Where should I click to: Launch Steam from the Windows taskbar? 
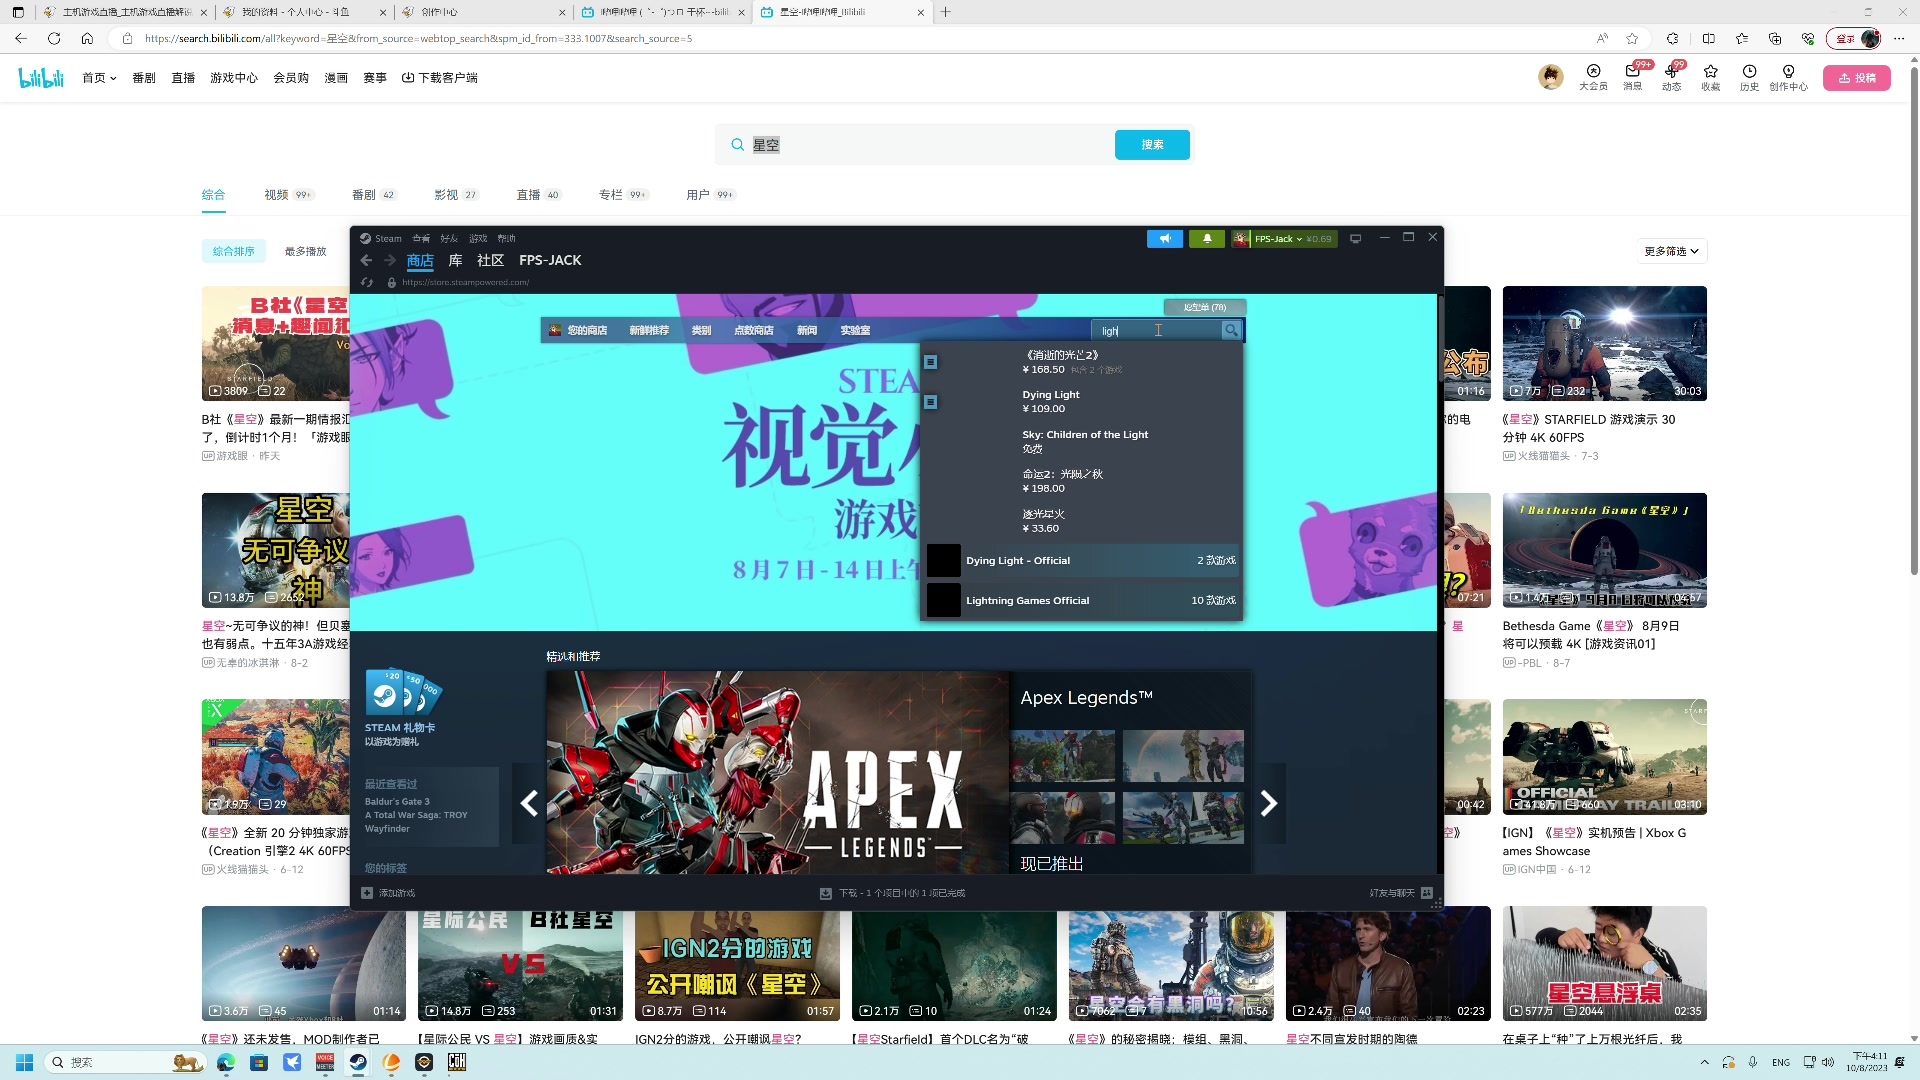click(358, 1062)
